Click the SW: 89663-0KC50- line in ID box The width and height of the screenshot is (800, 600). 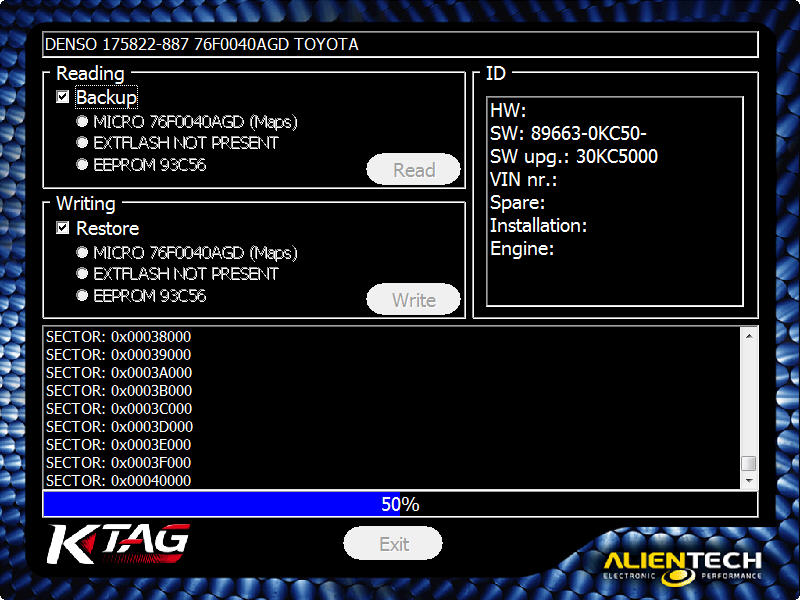568,133
